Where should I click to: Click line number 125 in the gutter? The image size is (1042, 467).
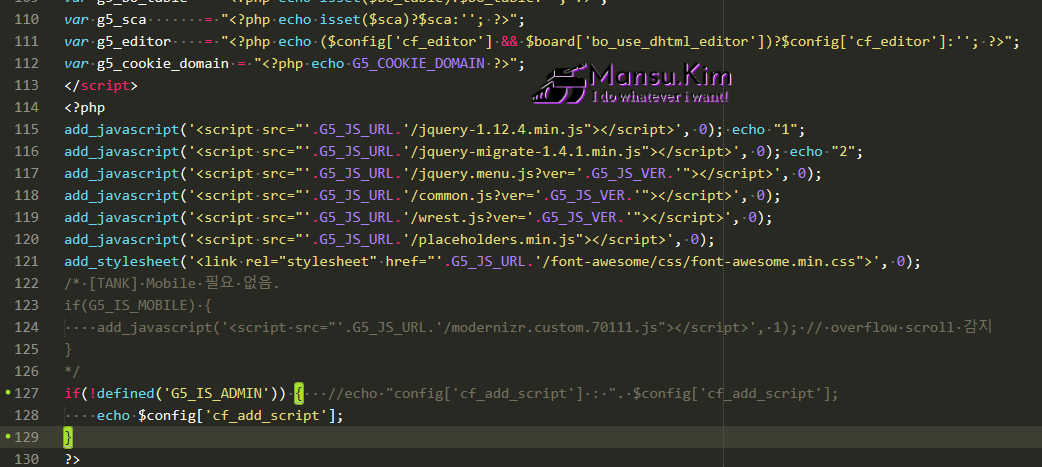(x=27, y=349)
